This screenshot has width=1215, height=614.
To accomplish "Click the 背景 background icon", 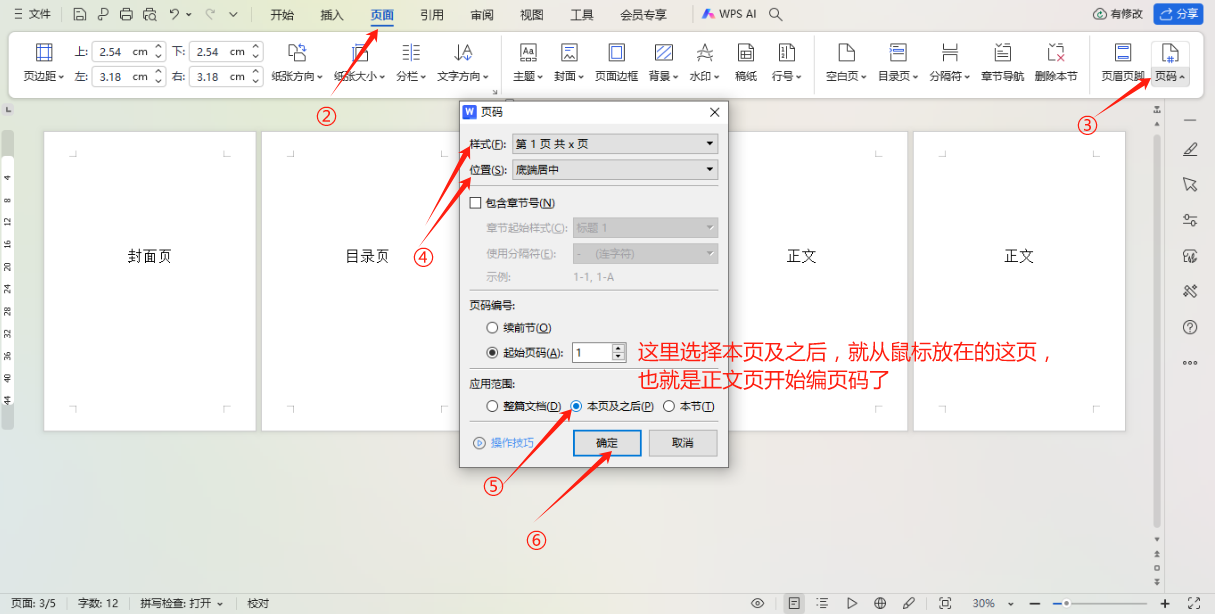I will 663,53.
